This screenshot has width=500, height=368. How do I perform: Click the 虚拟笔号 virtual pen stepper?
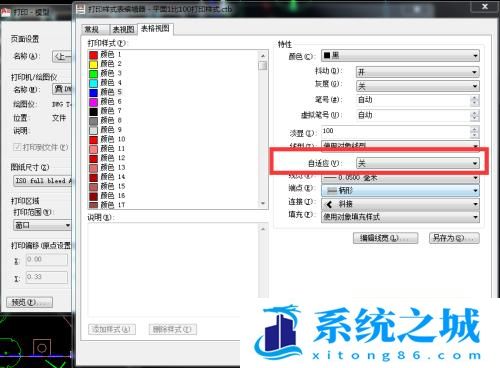474,116
